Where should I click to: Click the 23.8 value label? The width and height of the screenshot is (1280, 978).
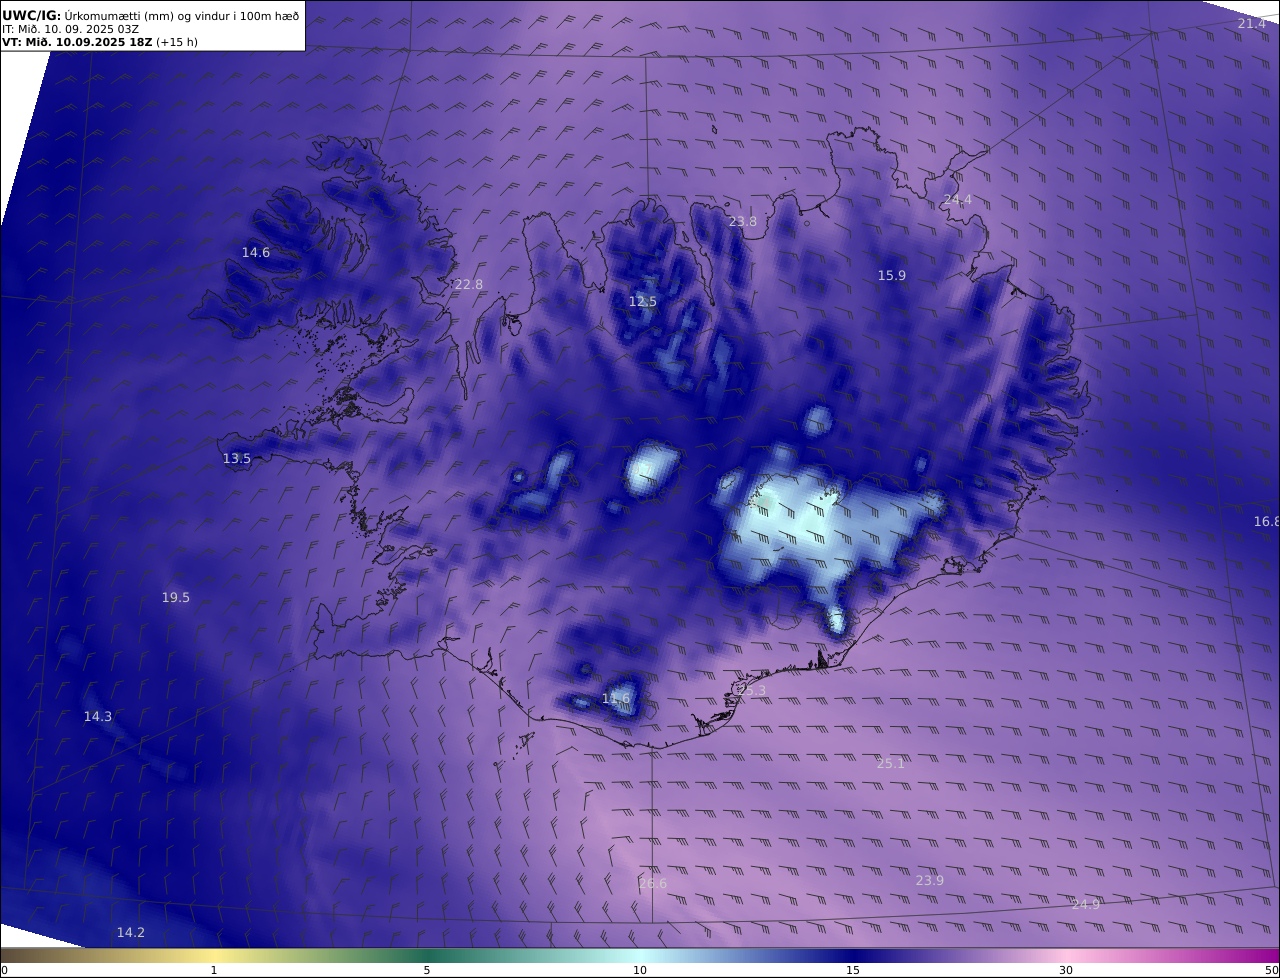742,222
